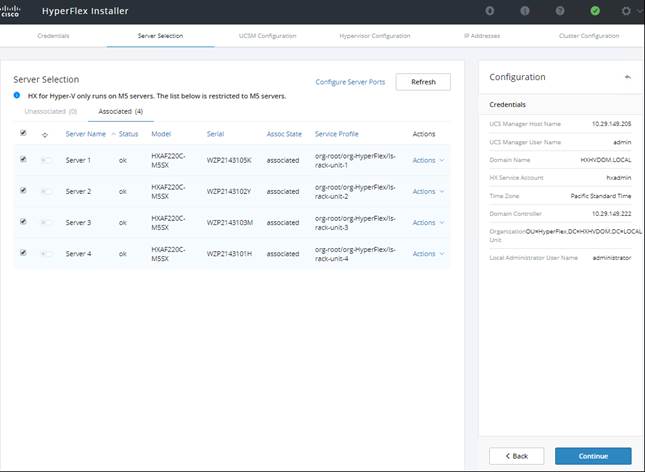Open the Cluster Configuration step tab
Screen dimensions: 645x472
click(589, 36)
